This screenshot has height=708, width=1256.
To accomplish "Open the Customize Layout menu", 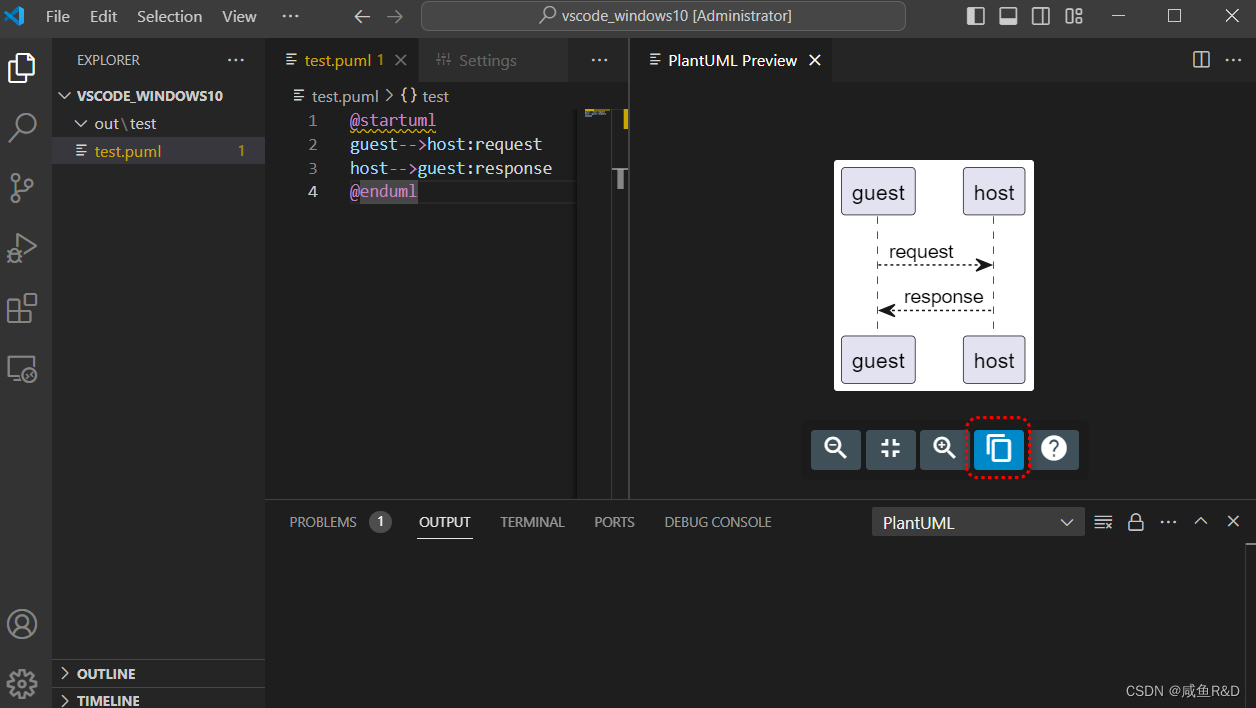I will (1072, 15).
